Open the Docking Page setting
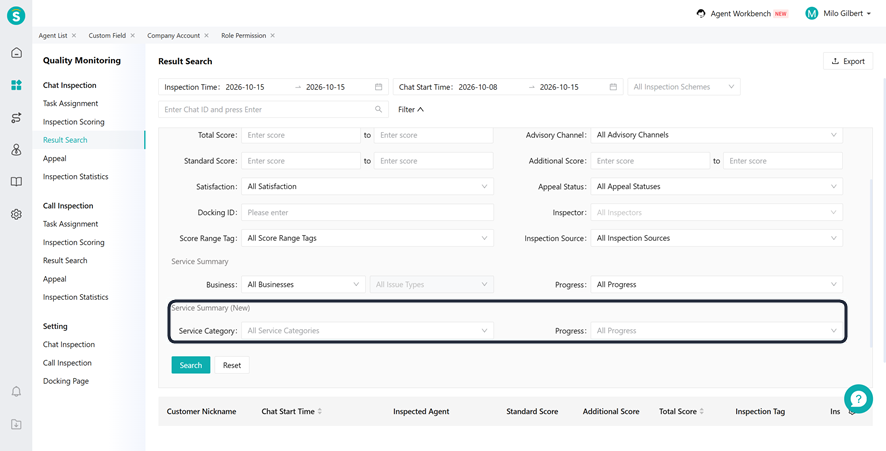The height and width of the screenshot is (451, 886). pyautogui.click(x=66, y=381)
